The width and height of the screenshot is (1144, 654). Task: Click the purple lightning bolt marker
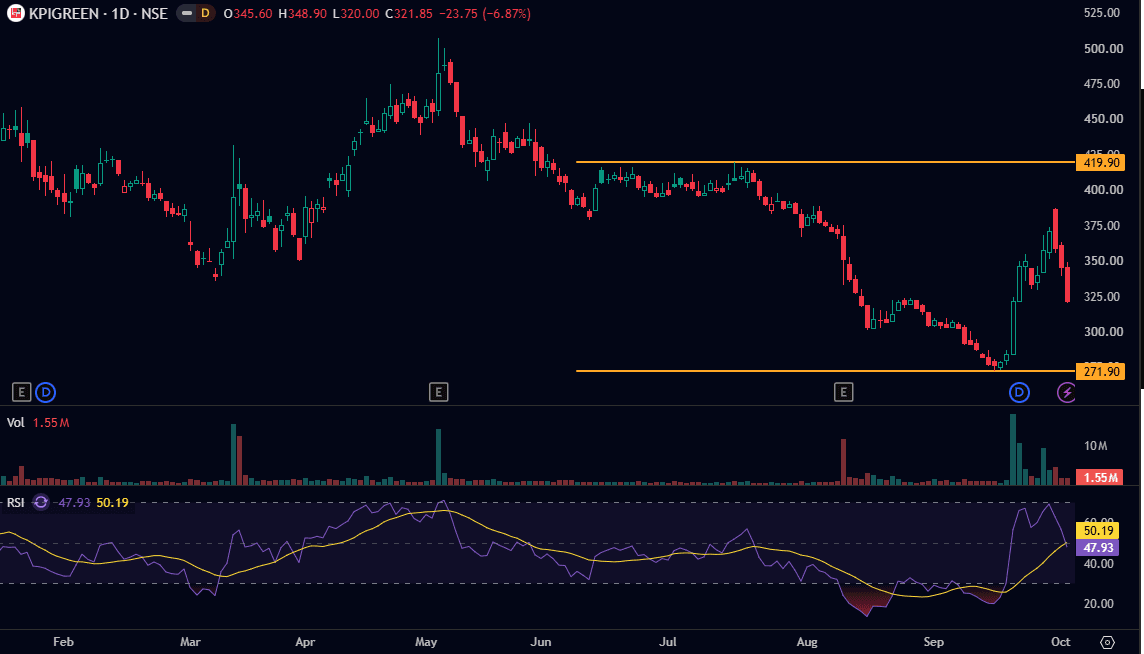pos(1067,393)
